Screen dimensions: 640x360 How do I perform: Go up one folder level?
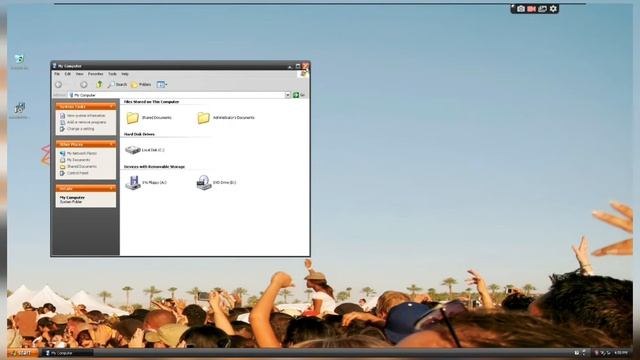99,84
